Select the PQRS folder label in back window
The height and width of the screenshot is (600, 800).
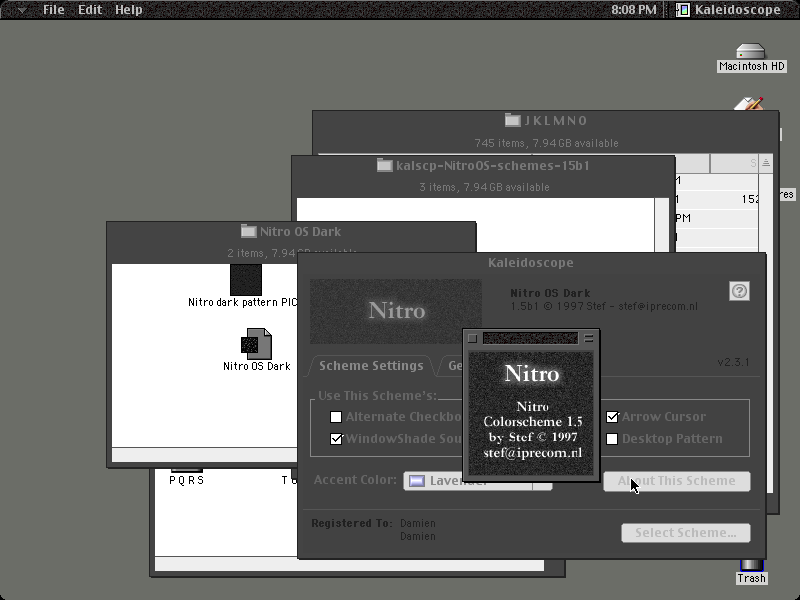[186, 480]
